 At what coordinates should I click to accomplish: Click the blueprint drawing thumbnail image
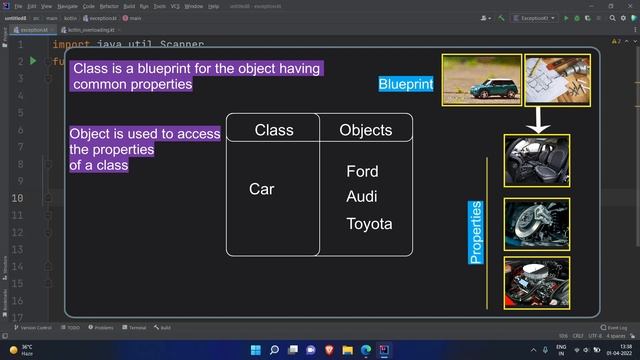tap(558, 80)
